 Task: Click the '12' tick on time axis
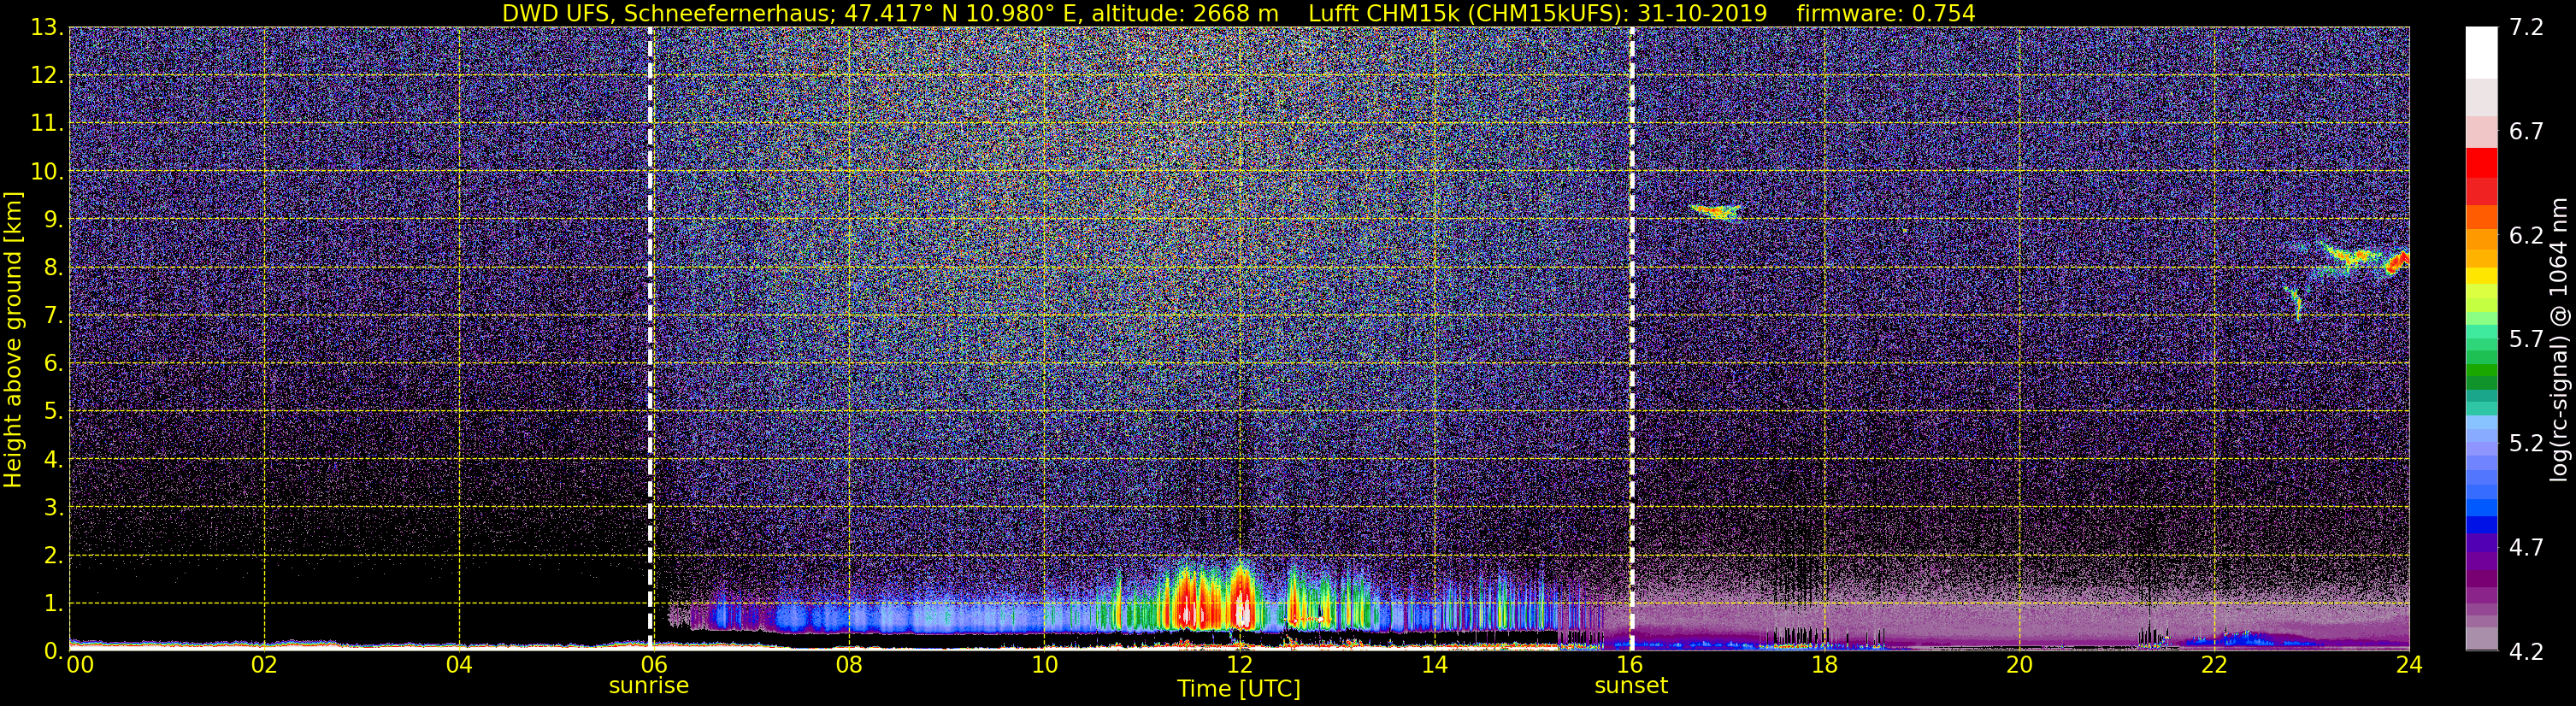pos(1239,665)
